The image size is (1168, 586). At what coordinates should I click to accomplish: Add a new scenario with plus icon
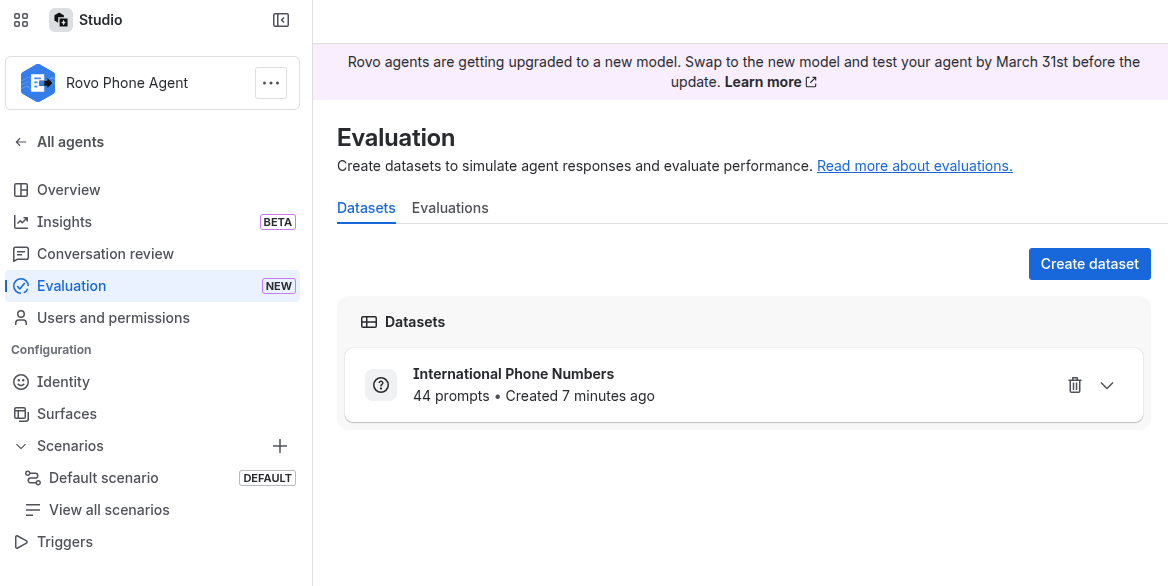279,446
